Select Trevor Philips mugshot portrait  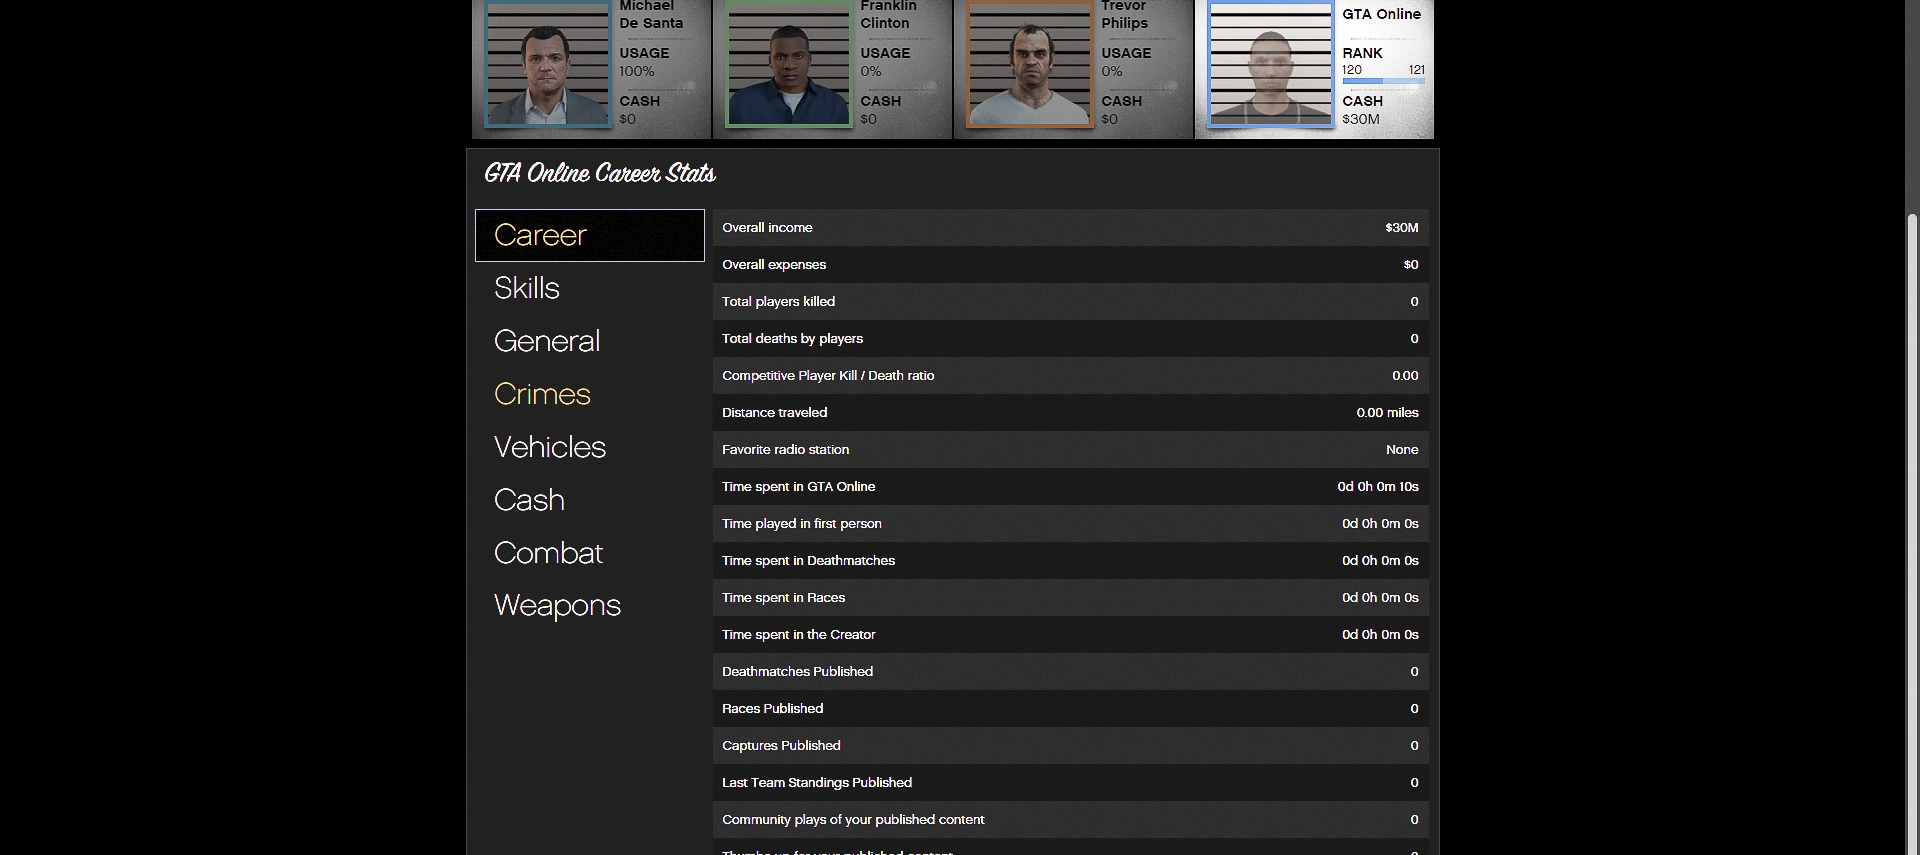1029,64
